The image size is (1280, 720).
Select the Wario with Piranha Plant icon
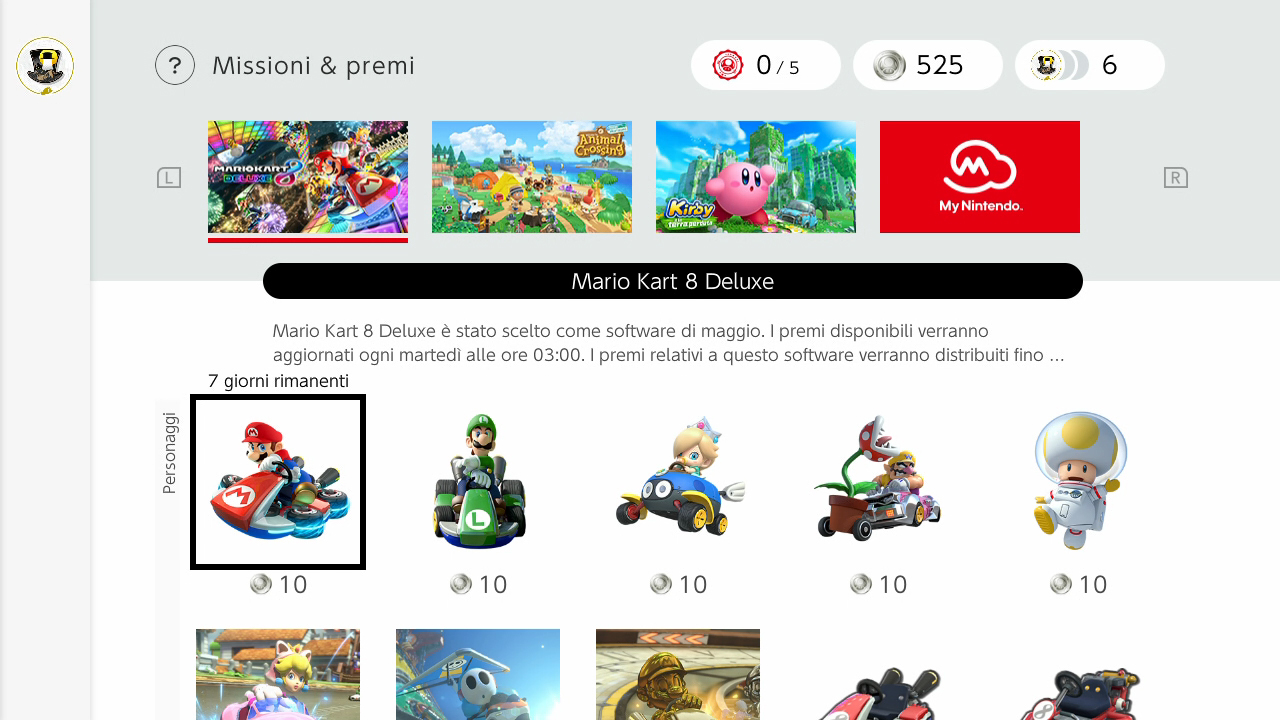click(x=878, y=482)
